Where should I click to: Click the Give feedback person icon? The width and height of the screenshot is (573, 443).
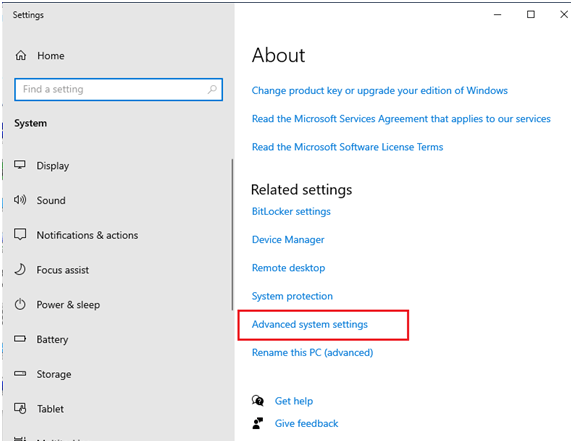[x=258, y=423]
